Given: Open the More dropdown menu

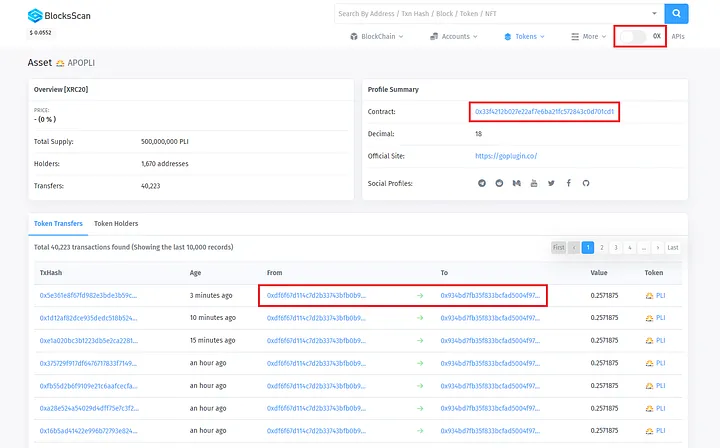Looking at the screenshot, I should pyautogui.click(x=588, y=36).
